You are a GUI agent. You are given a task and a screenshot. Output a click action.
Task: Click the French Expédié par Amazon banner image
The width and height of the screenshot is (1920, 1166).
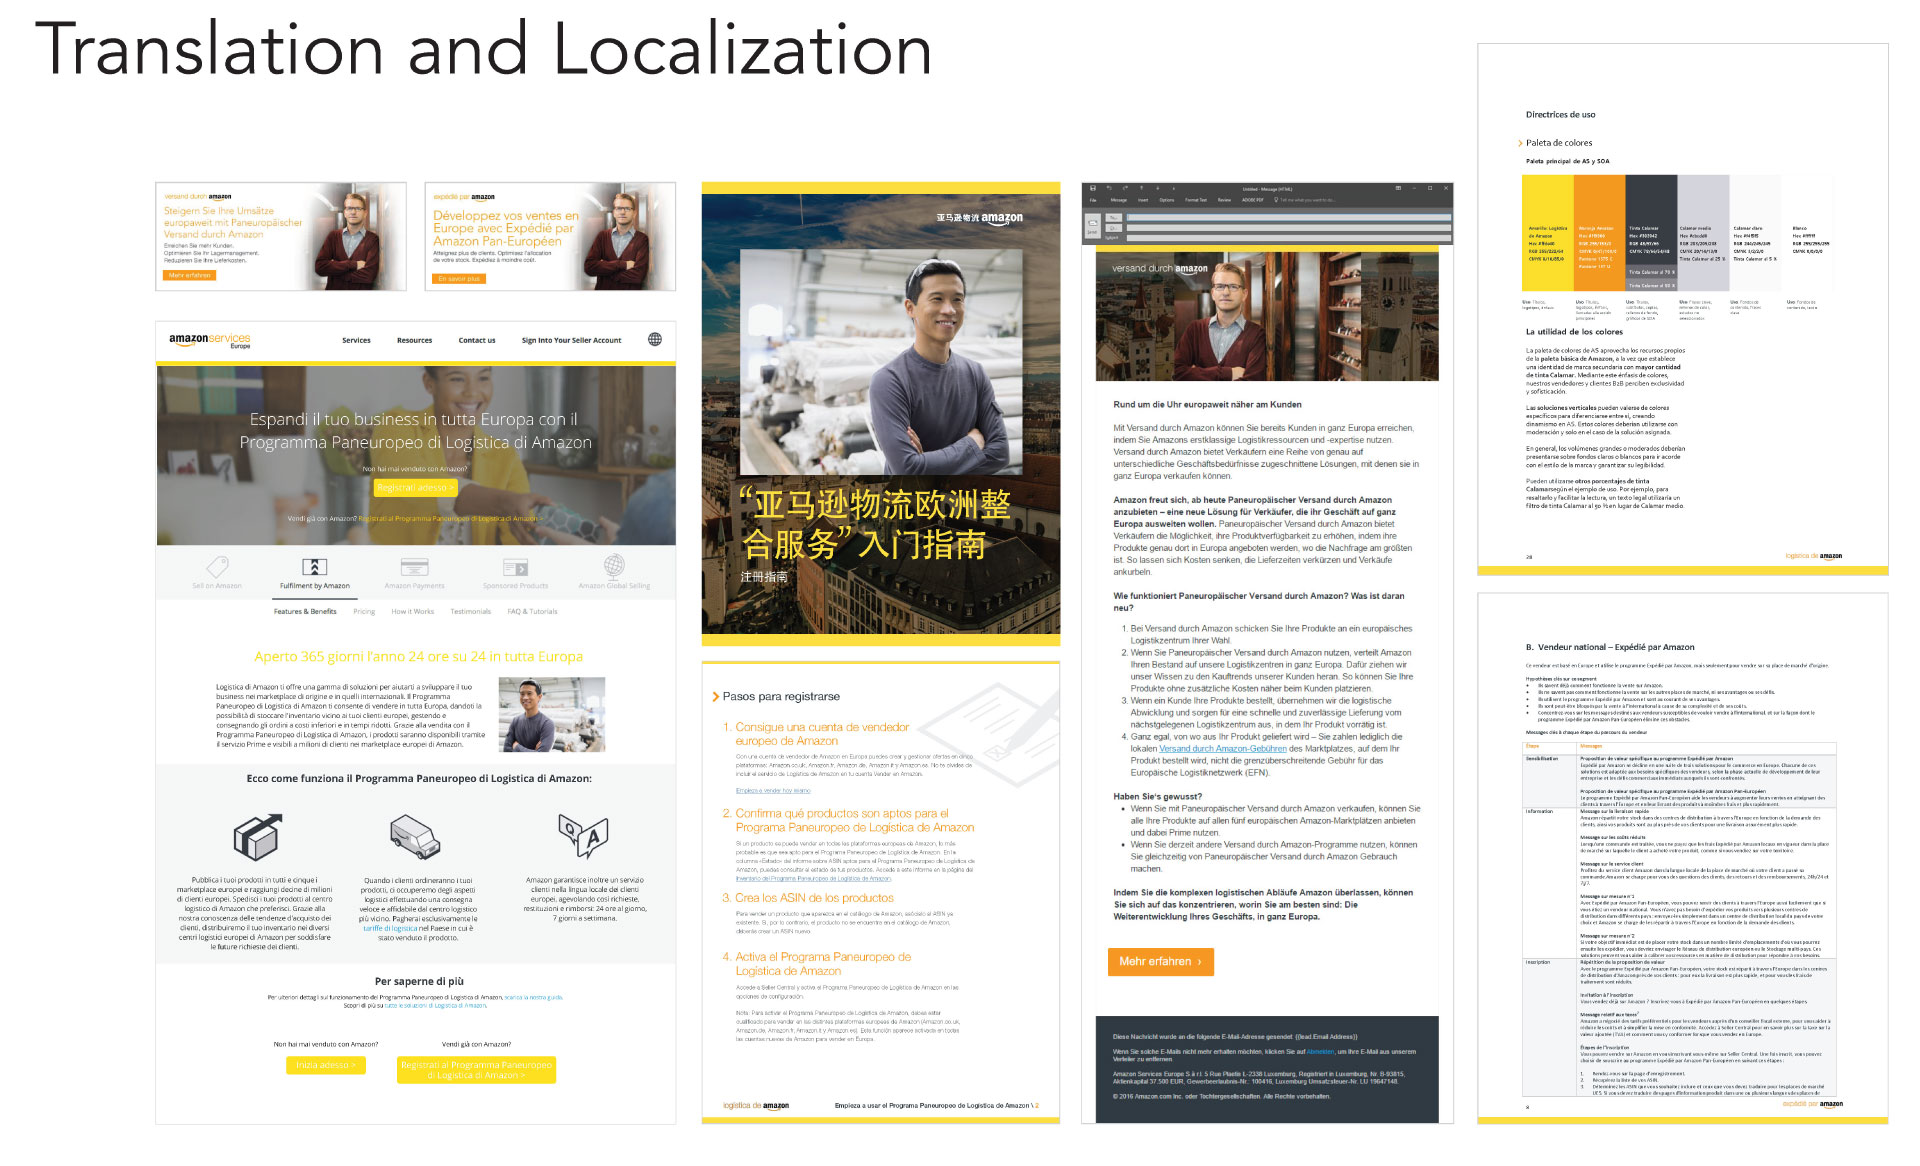pos(550,236)
